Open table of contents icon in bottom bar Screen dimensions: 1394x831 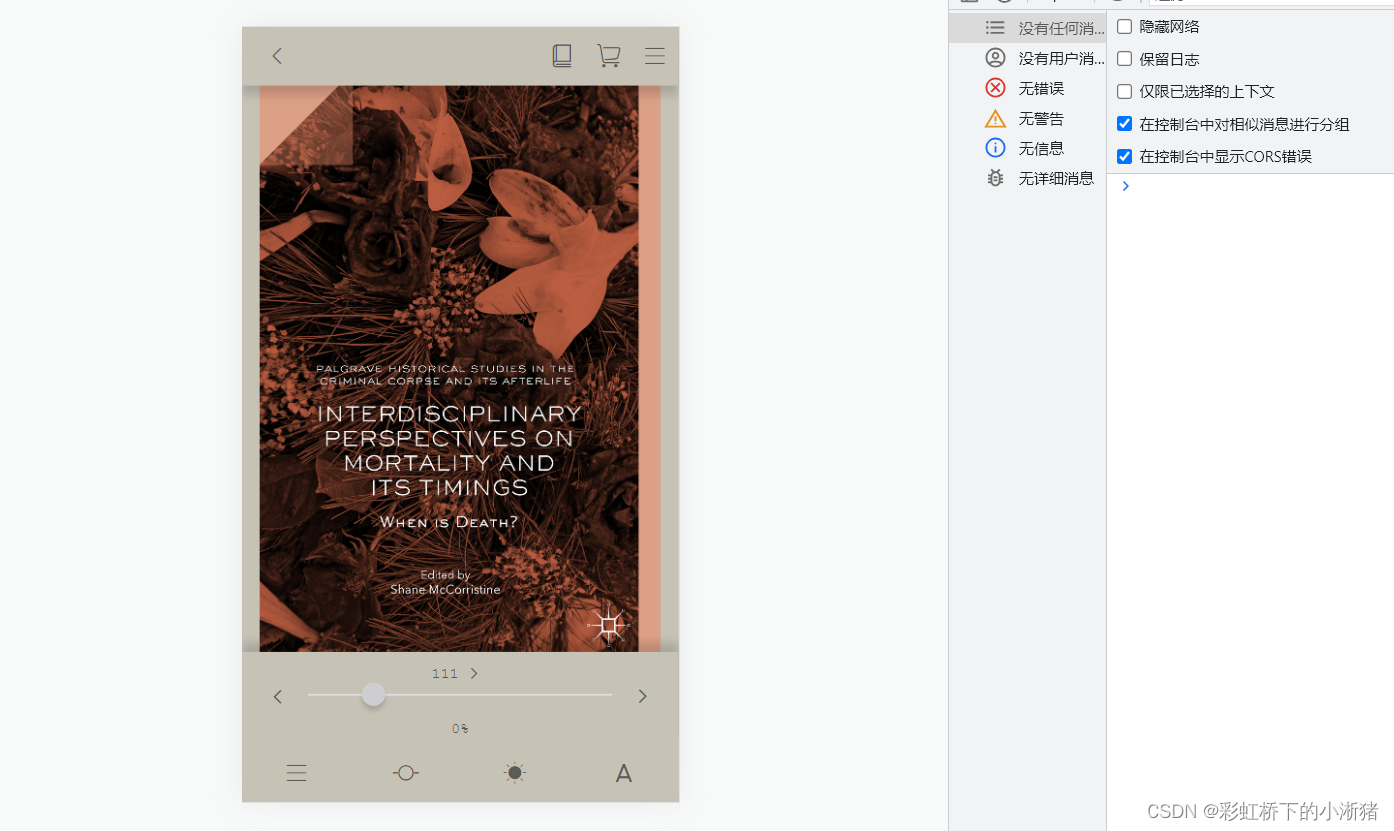point(296,773)
